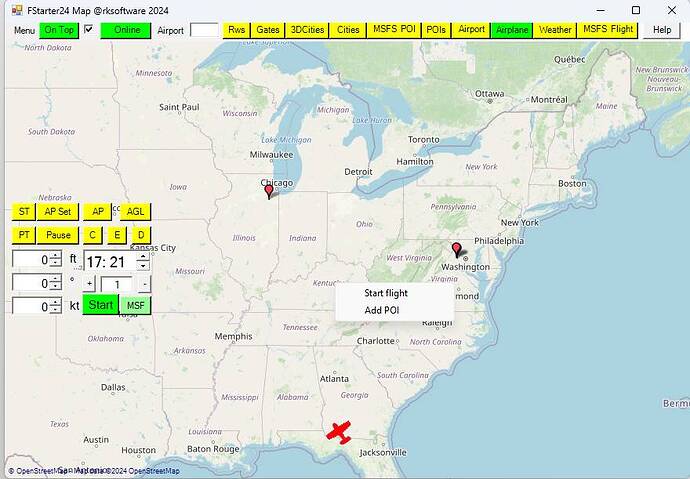This screenshot has width=690, height=479.
Task: Click the plus zoom button
Action: [x=89, y=284]
